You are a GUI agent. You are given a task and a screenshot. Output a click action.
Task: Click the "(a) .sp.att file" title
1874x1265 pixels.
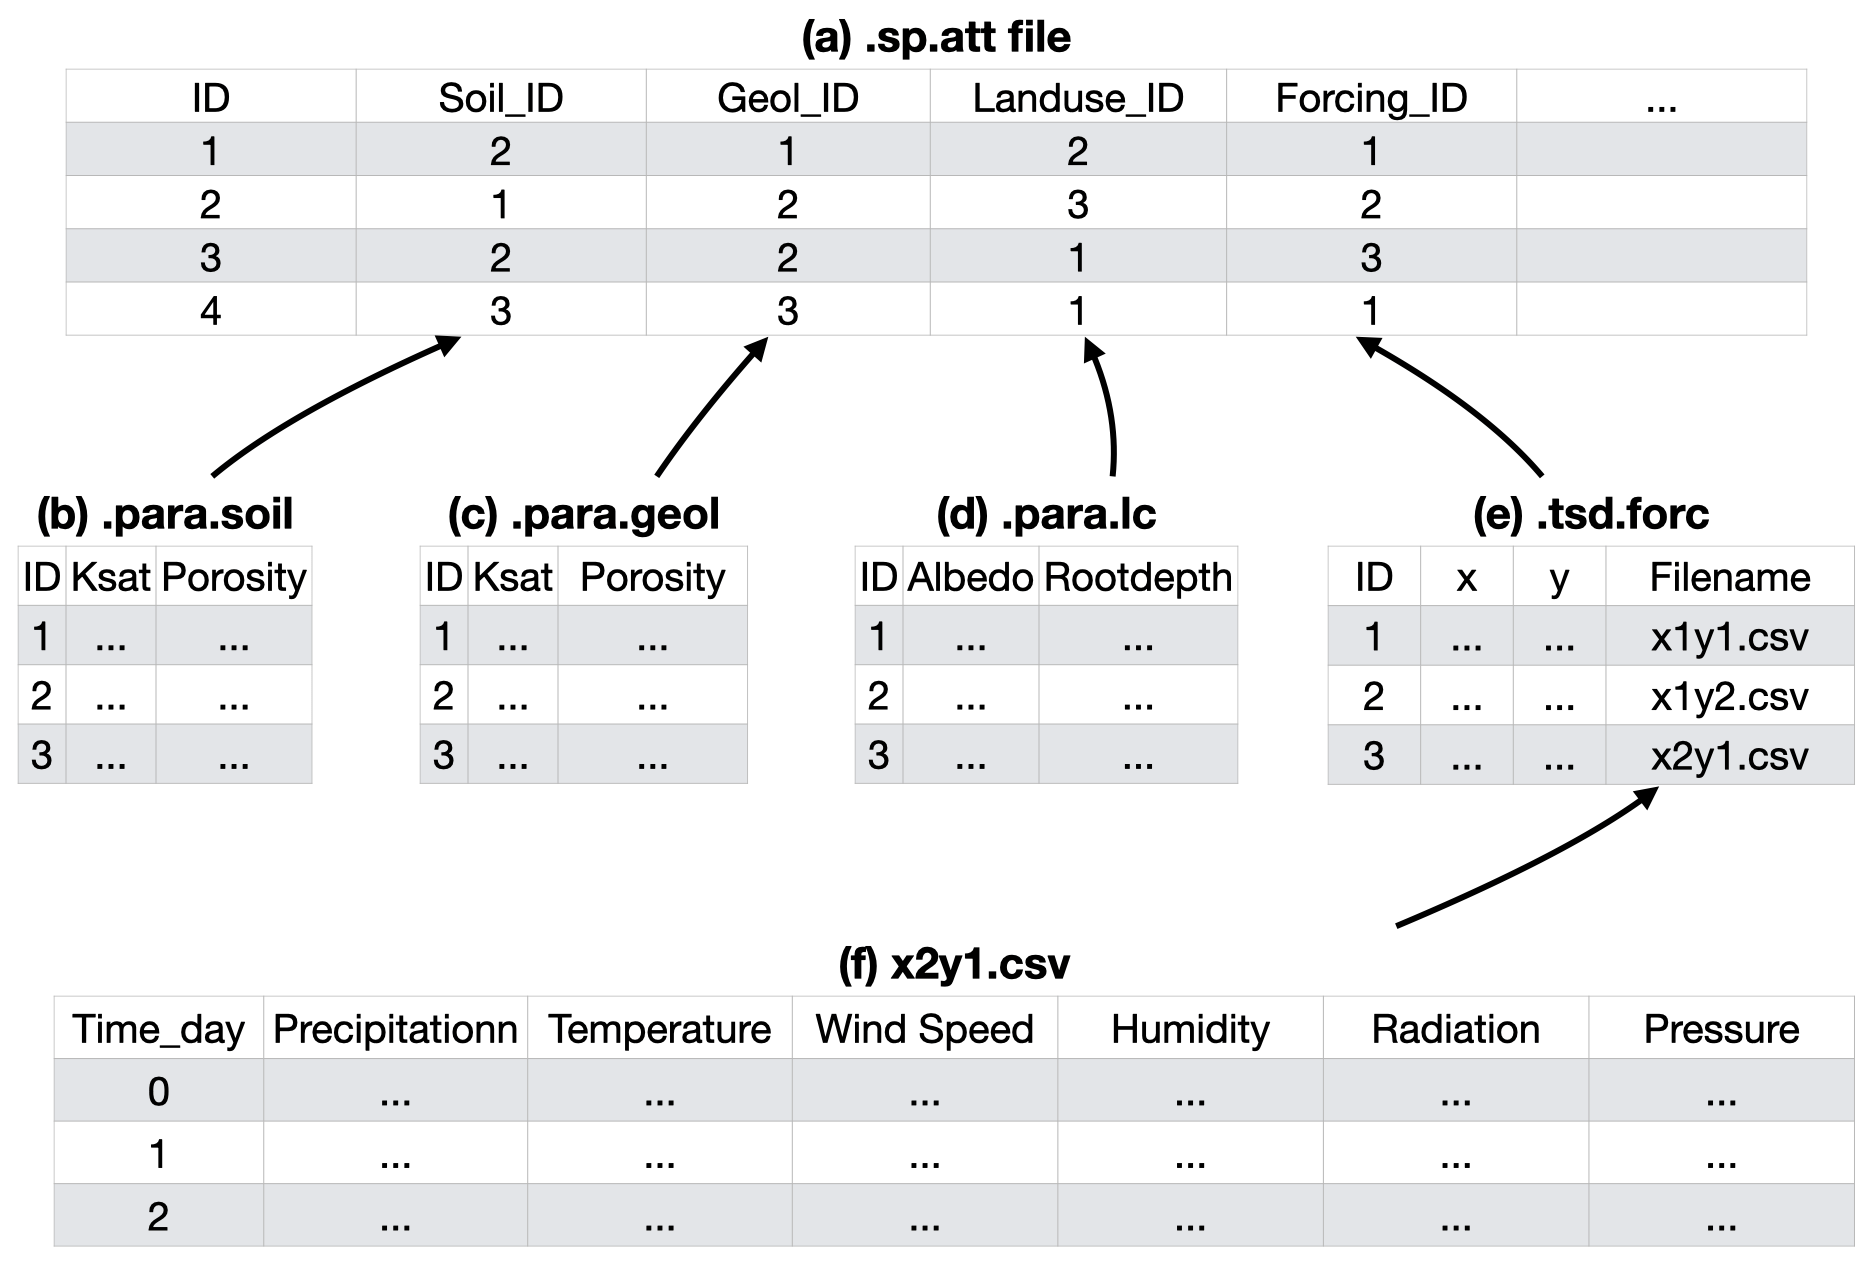936,38
